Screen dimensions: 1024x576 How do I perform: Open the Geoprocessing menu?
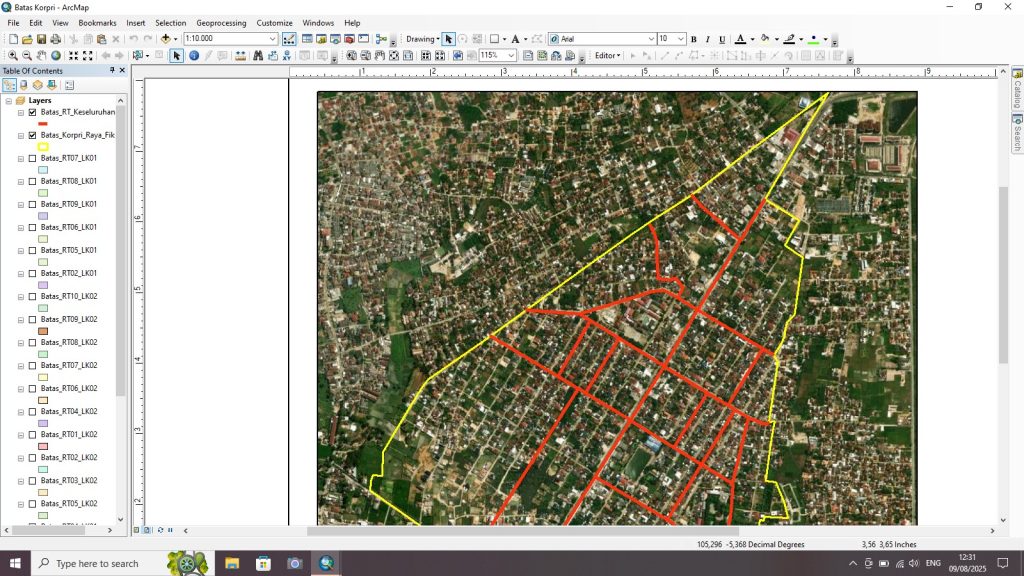click(x=221, y=22)
